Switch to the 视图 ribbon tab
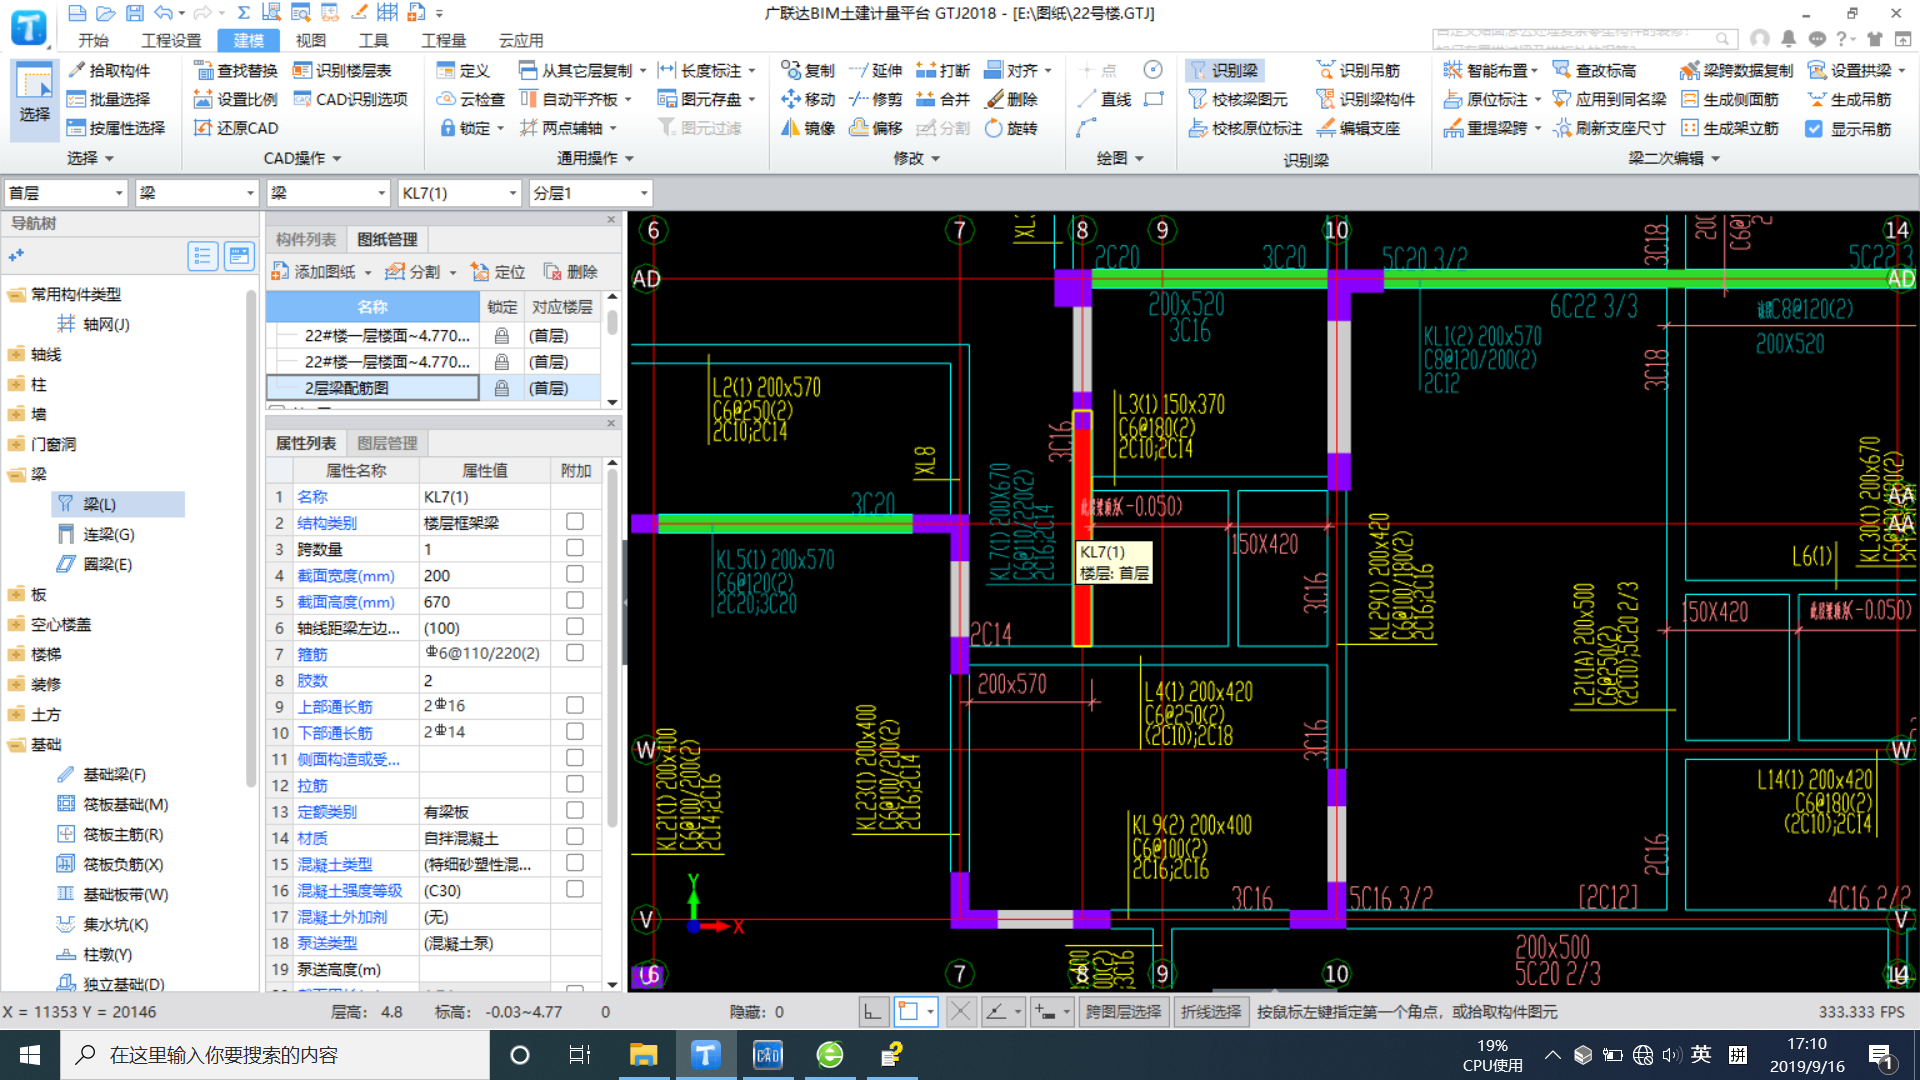1920x1080 pixels. coord(311,40)
